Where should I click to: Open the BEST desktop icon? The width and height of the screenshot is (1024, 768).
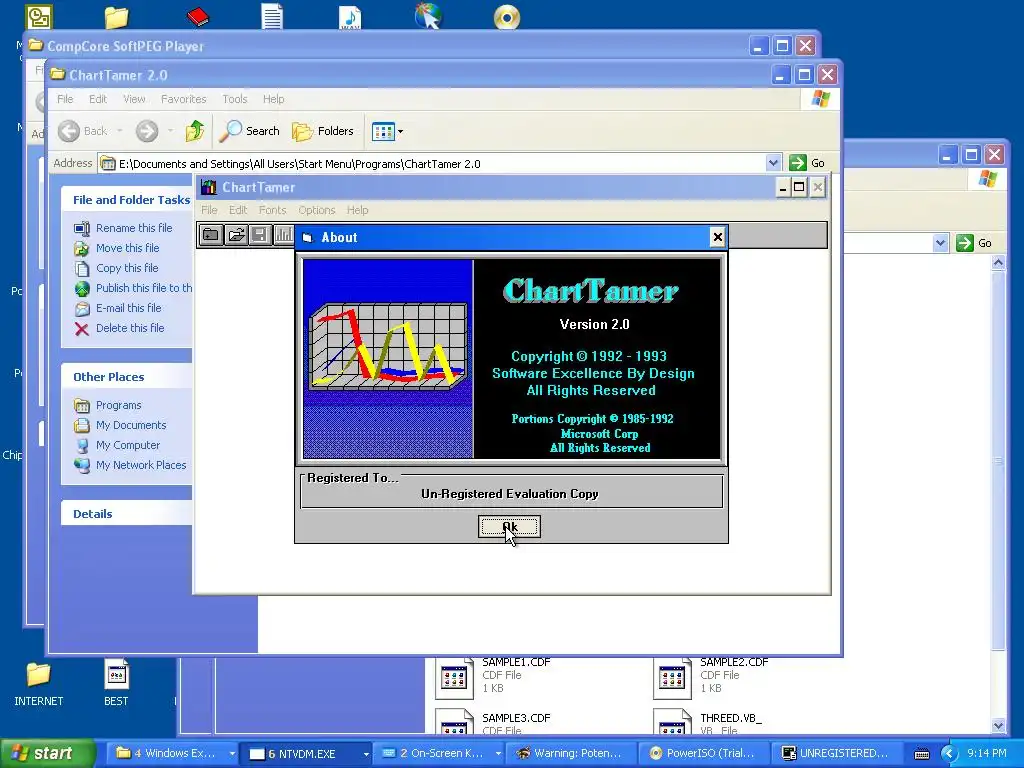pyautogui.click(x=116, y=684)
